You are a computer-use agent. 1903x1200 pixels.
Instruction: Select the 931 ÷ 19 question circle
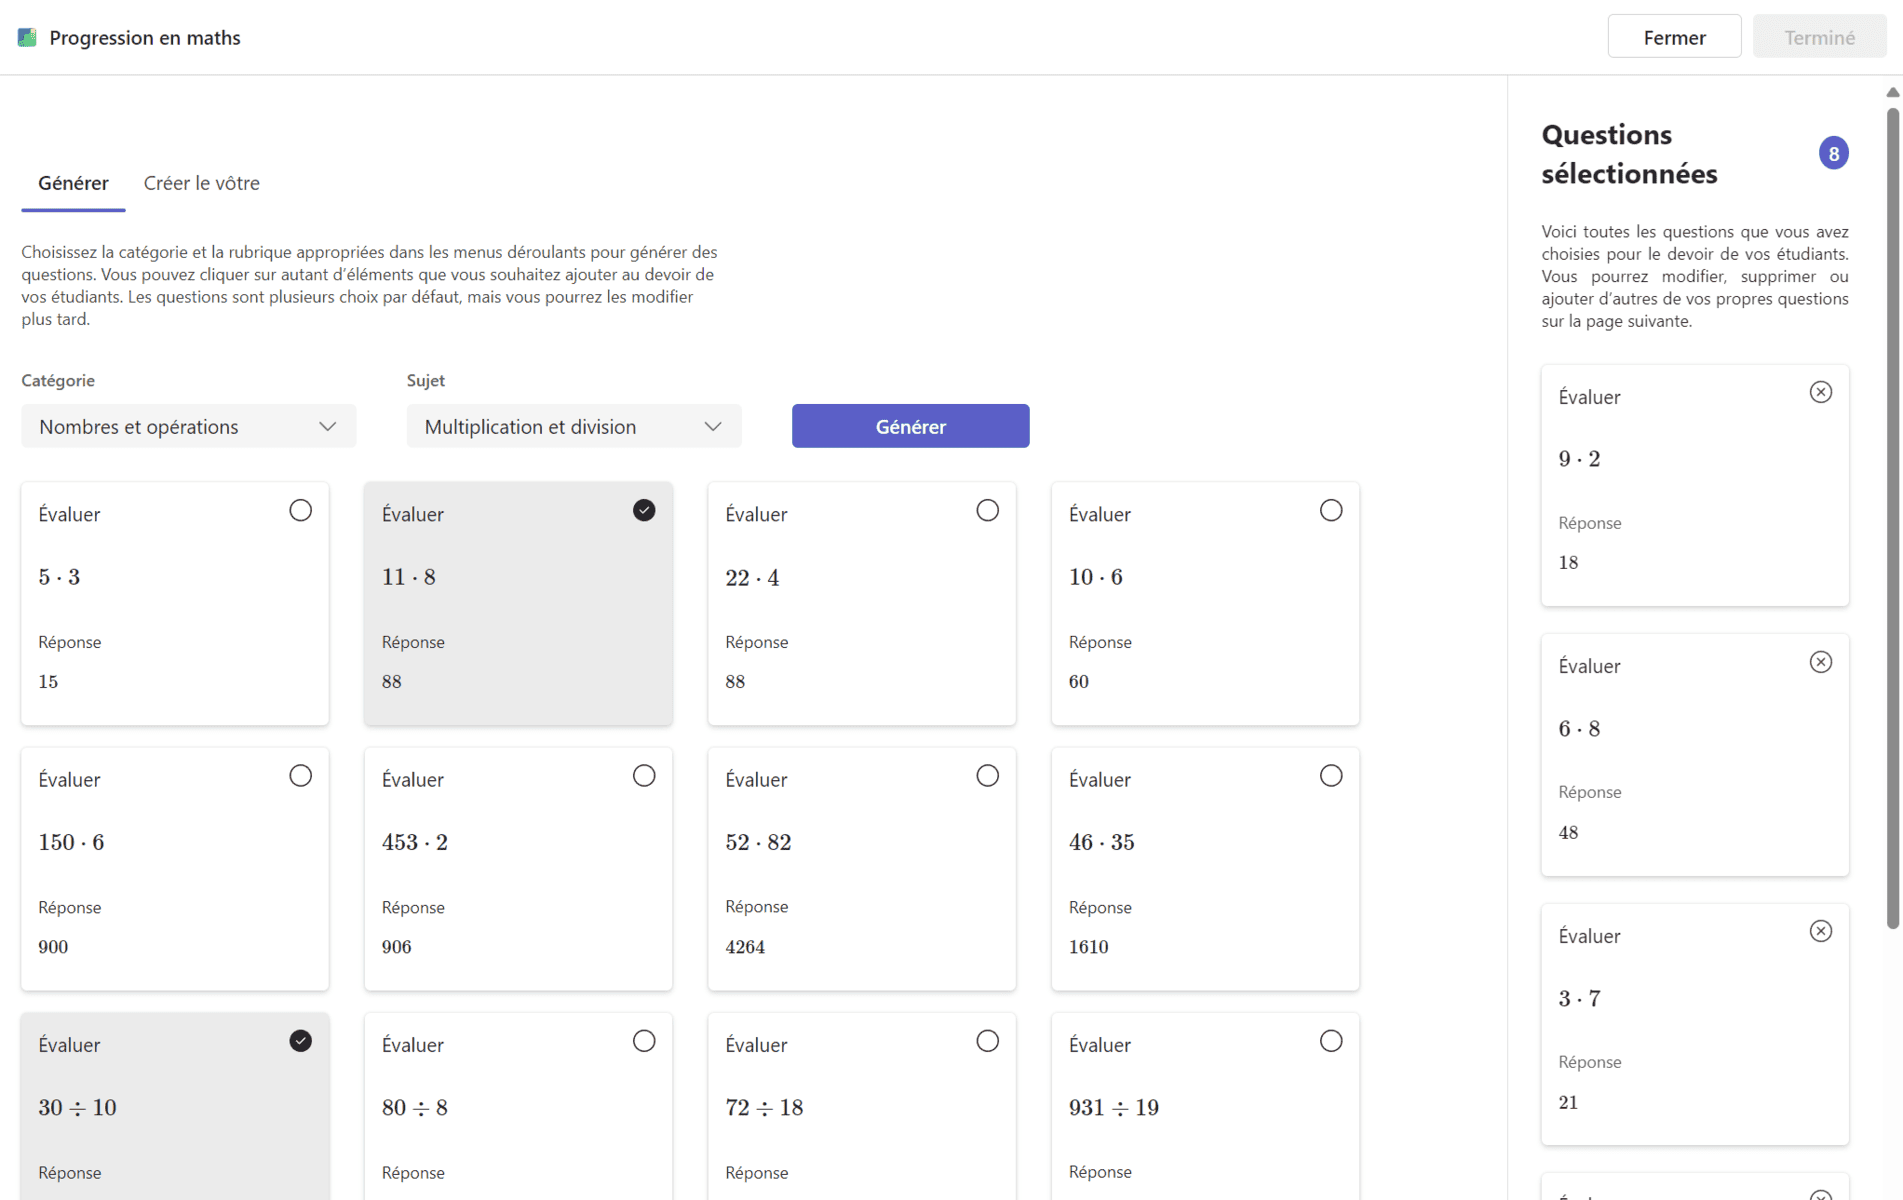(x=1330, y=1041)
